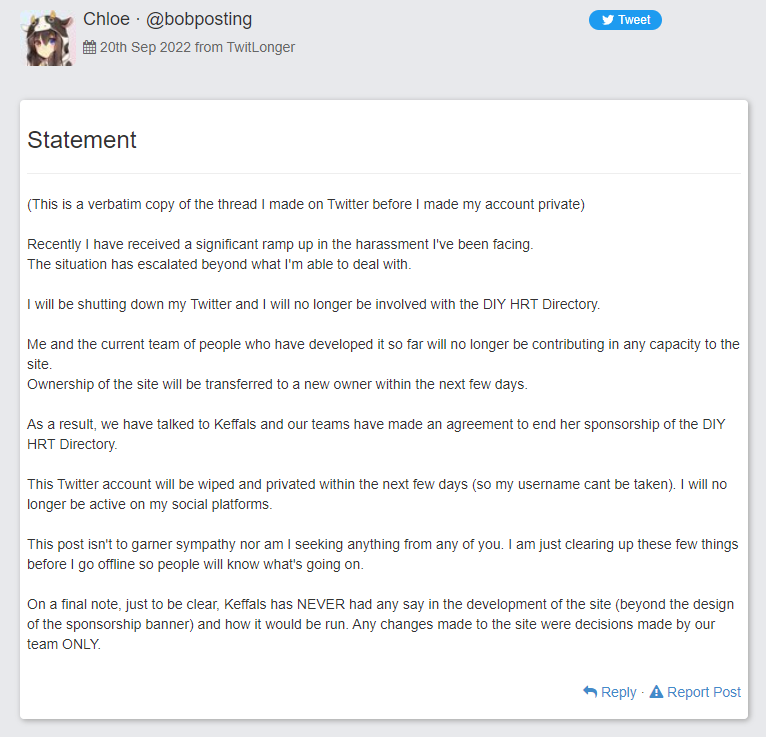Click the warning triangle icon by Report Post
This screenshot has height=737, width=766.
[656, 692]
